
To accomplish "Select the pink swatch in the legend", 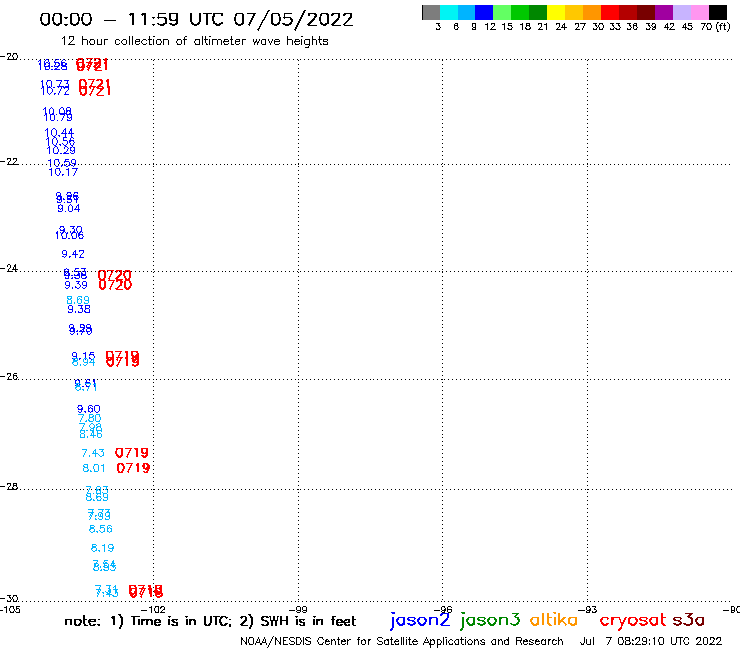I will tap(699, 12).
